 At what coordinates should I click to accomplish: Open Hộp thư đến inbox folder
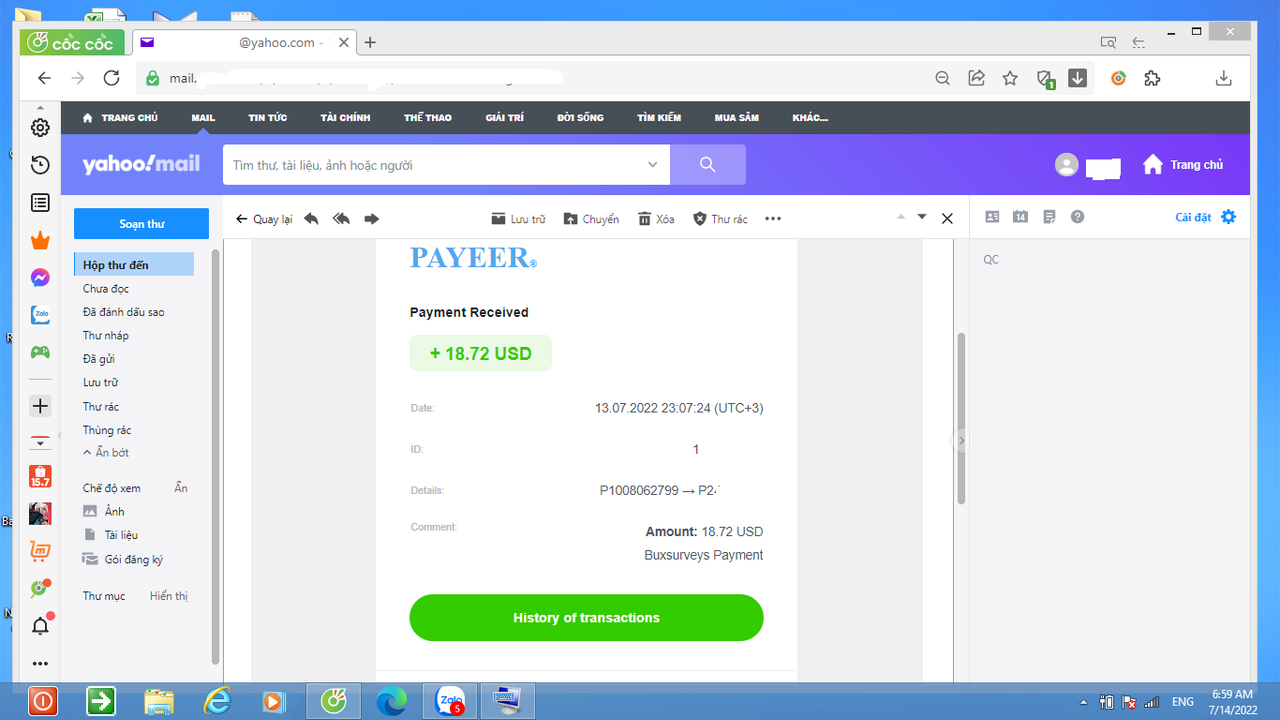(x=134, y=265)
